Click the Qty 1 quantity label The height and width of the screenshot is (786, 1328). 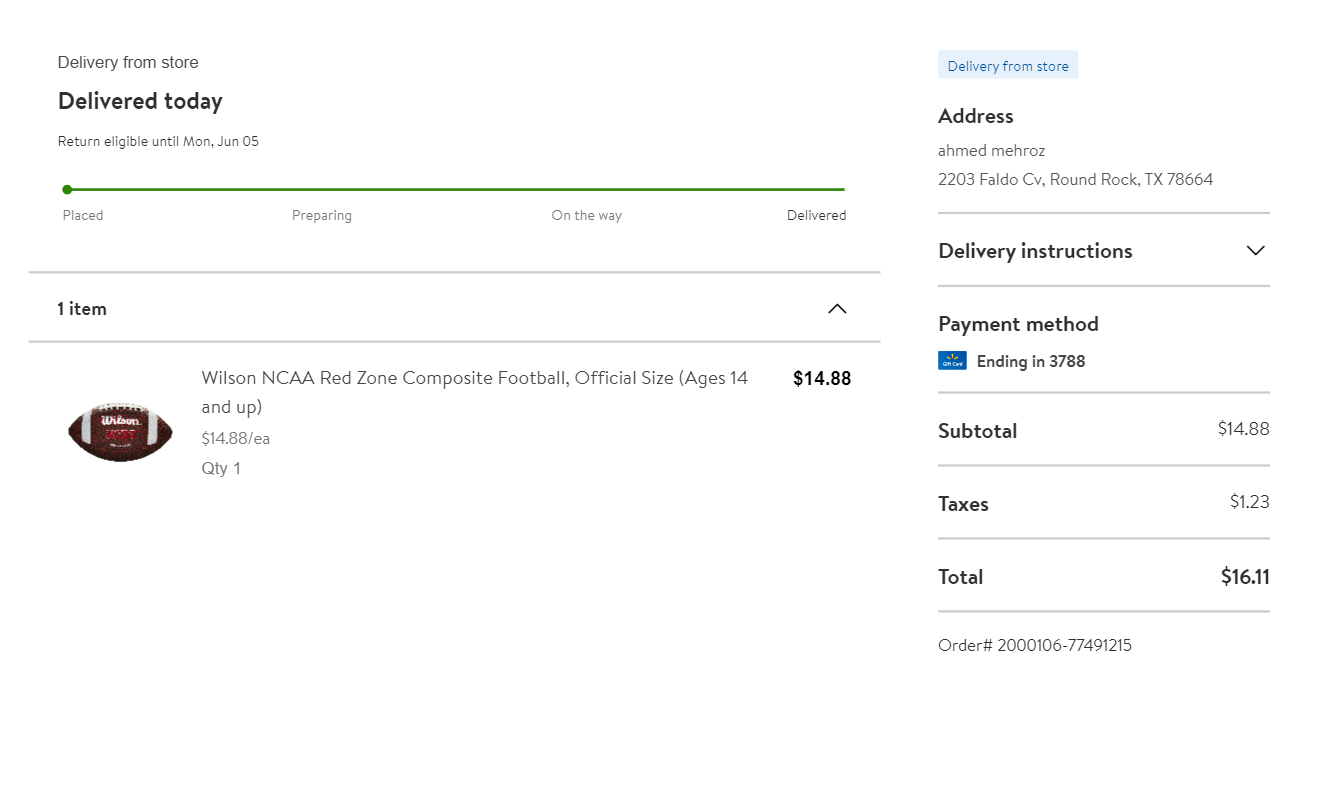tap(221, 468)
